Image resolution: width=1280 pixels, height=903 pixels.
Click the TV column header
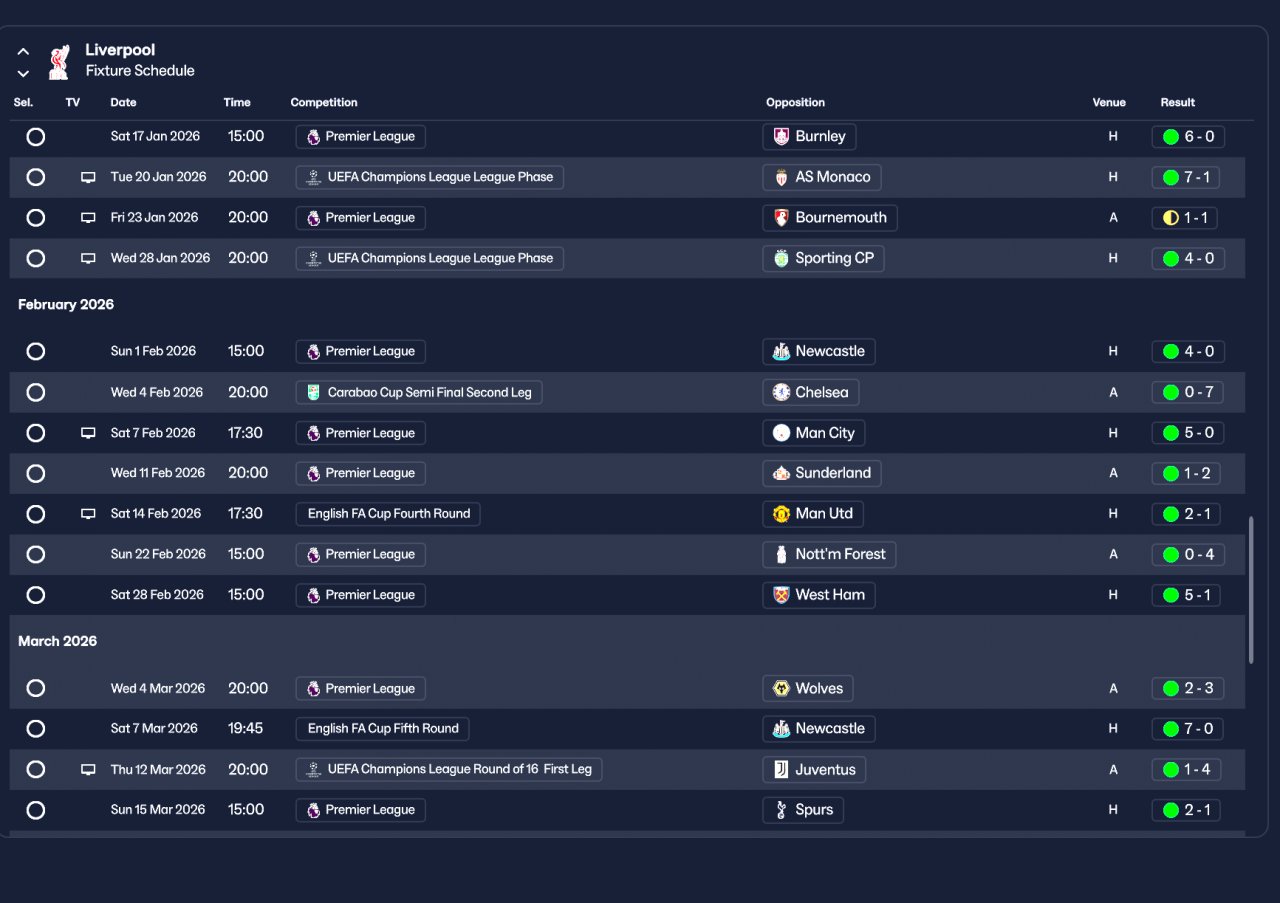[x=73, y=103]
